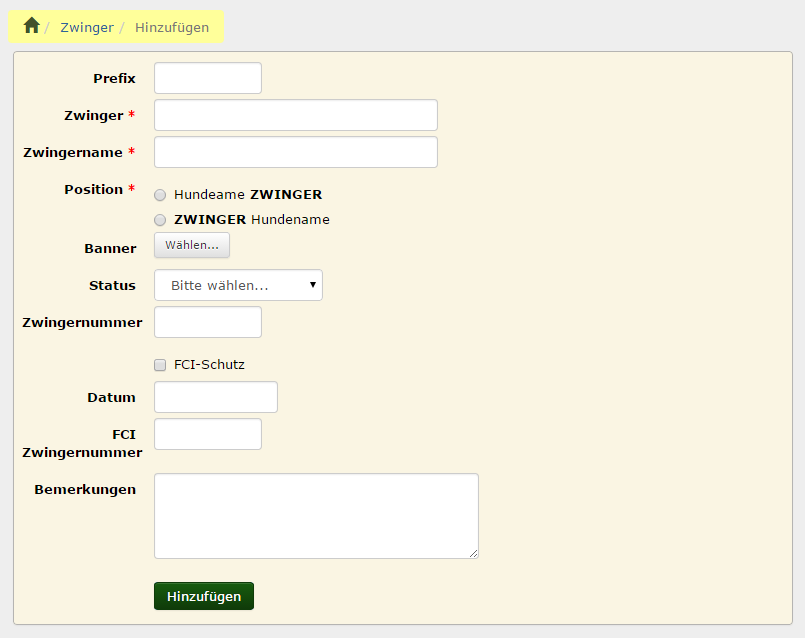Click into the Zwinger input field
805x638 pixels.
tap(296, 115)
